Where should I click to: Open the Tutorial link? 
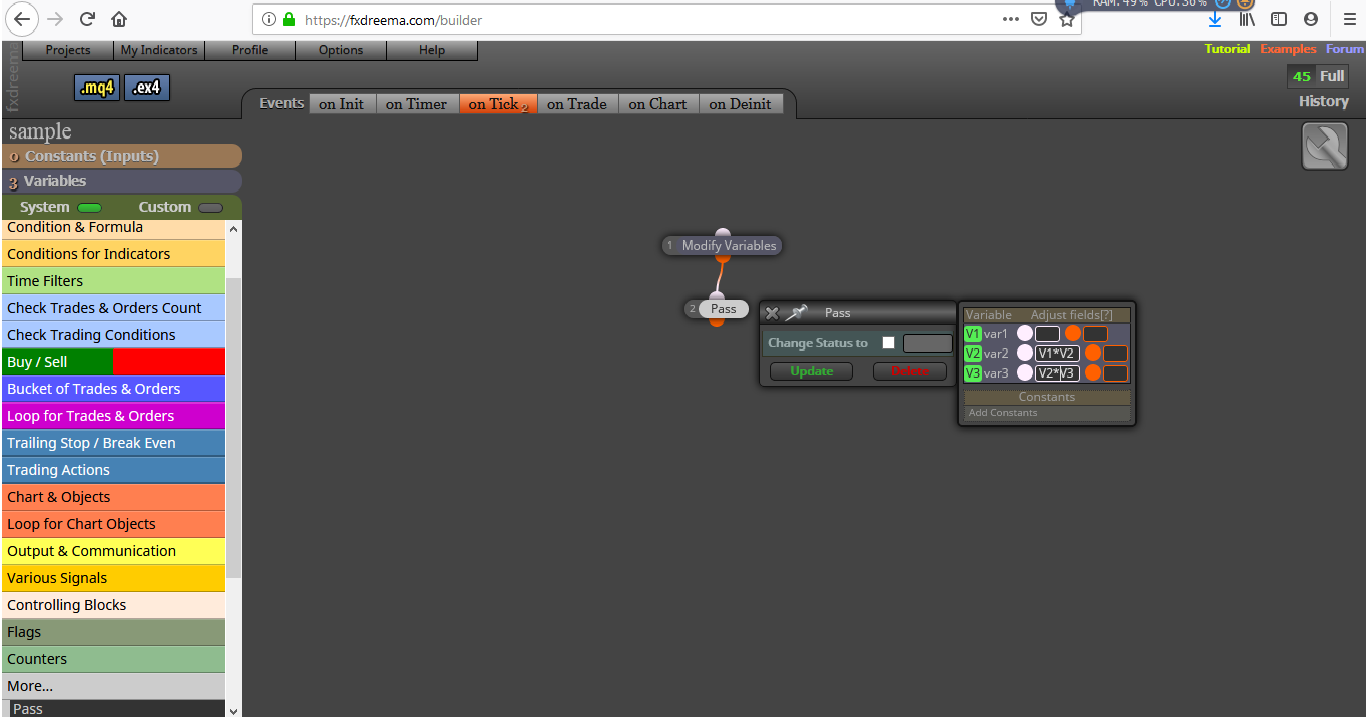(x=1227, y=49)
